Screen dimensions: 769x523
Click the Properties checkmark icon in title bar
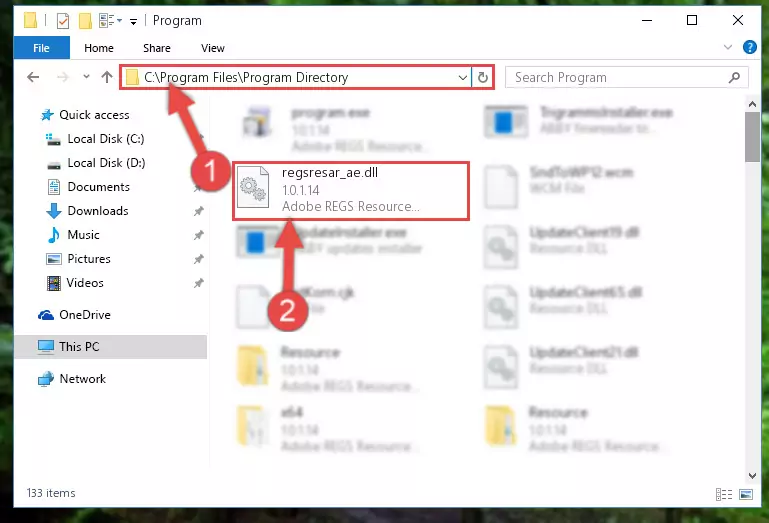[63, 21]
